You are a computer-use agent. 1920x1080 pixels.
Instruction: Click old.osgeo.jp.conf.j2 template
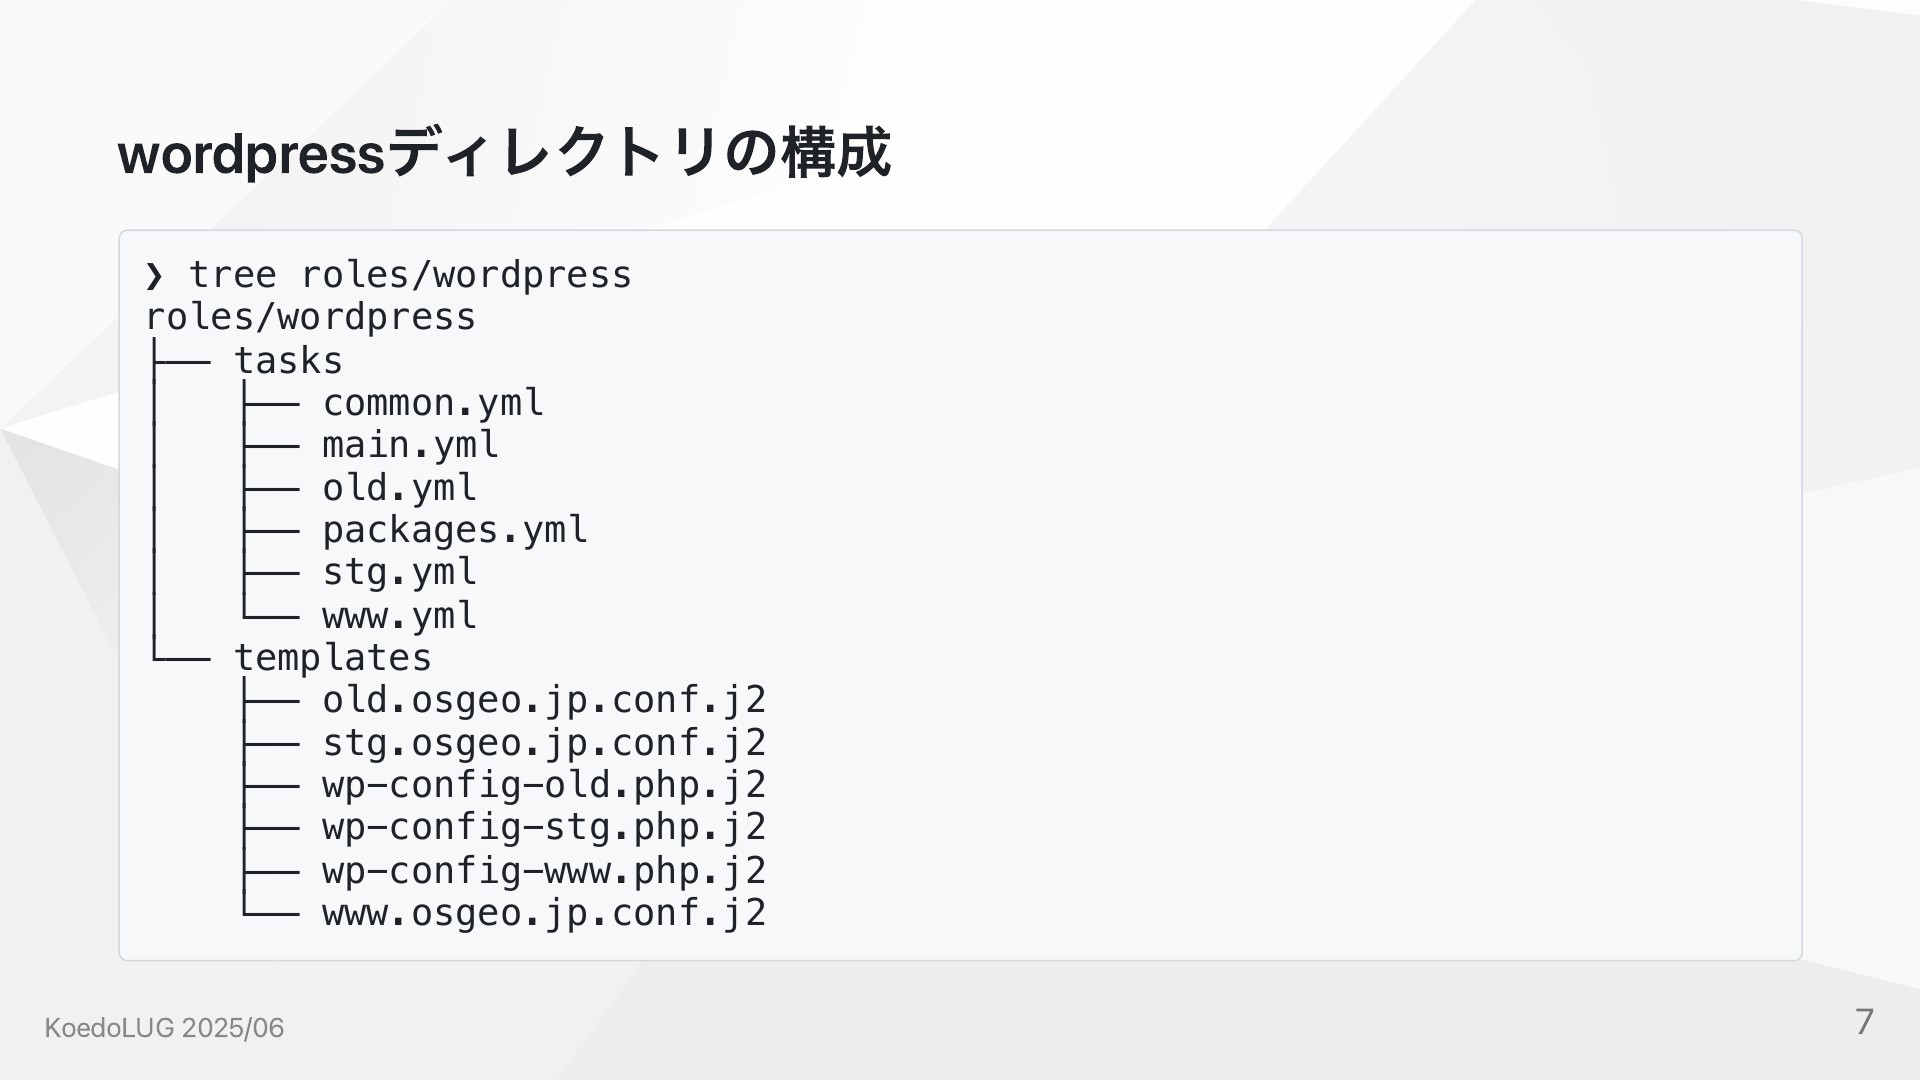click(x=544, y=700)
